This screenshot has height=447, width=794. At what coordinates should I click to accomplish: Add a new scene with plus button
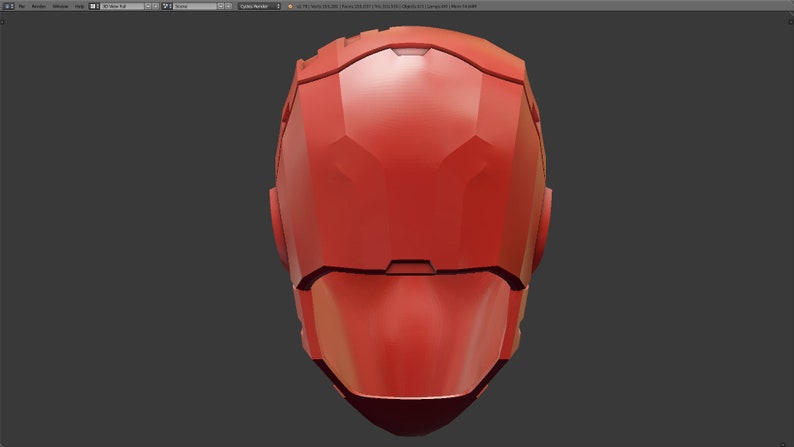click(x=221, y=6)
